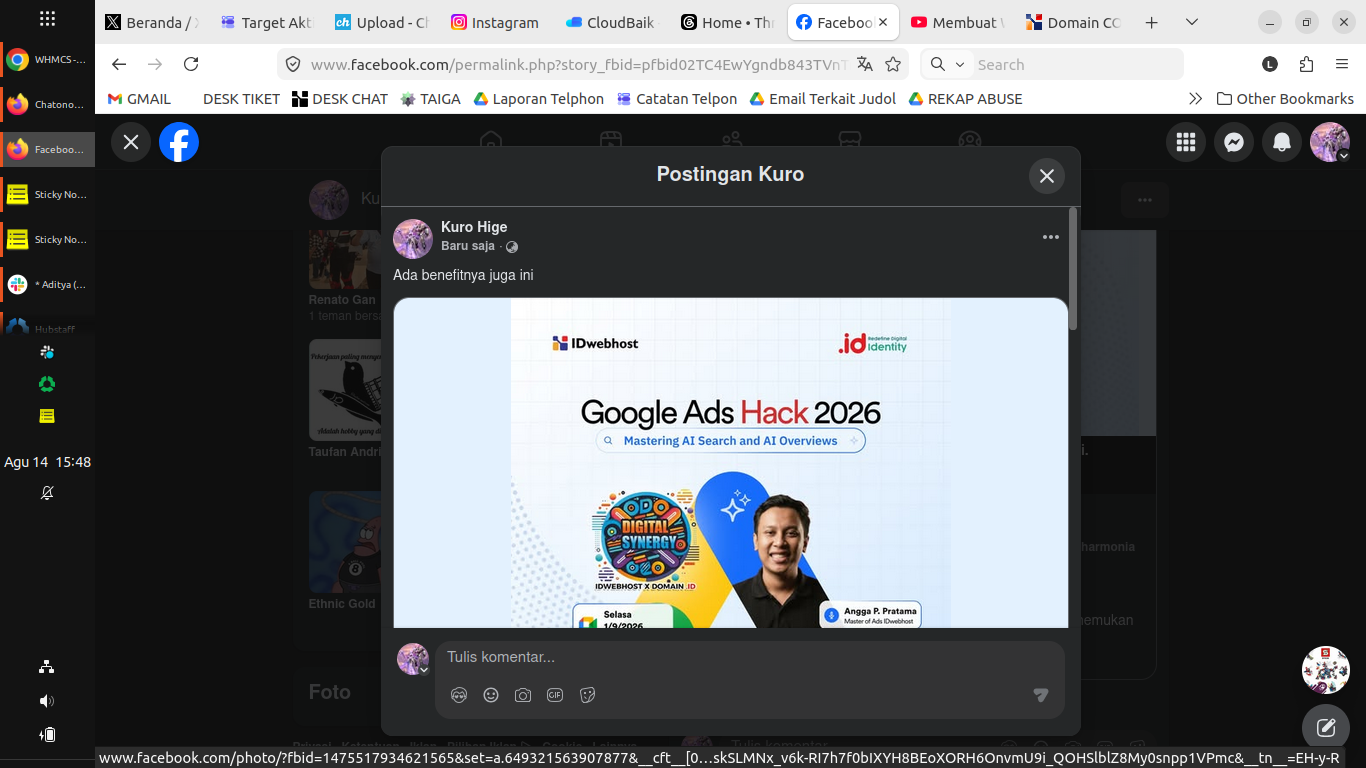Open the GMAIL bookmark
The width and height of the screenshot is (1366, 768).
point(139,99)
